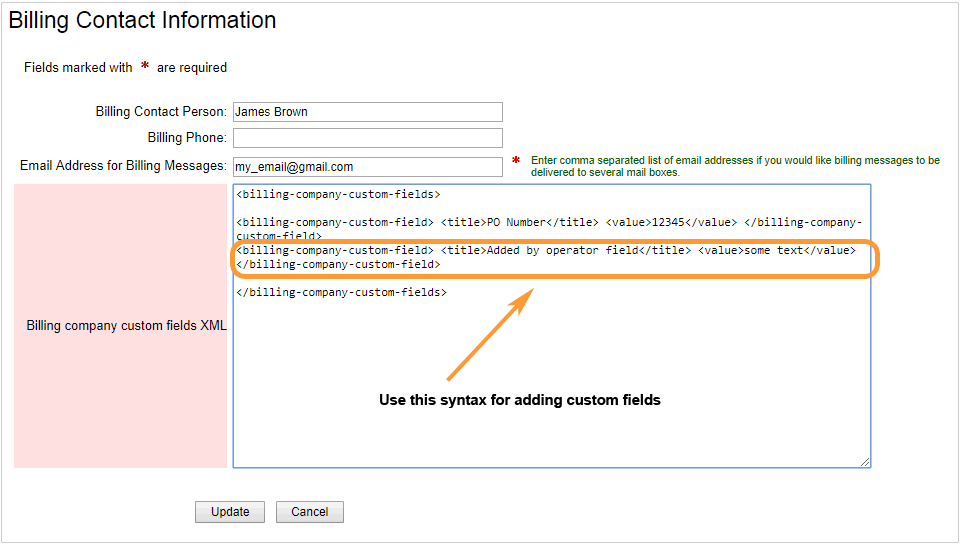Click the "Billing company custom fields XML" label
Image resolution: width=960 pixels, height=545 pixels.
pyautogui.click(x=126, y=325)
